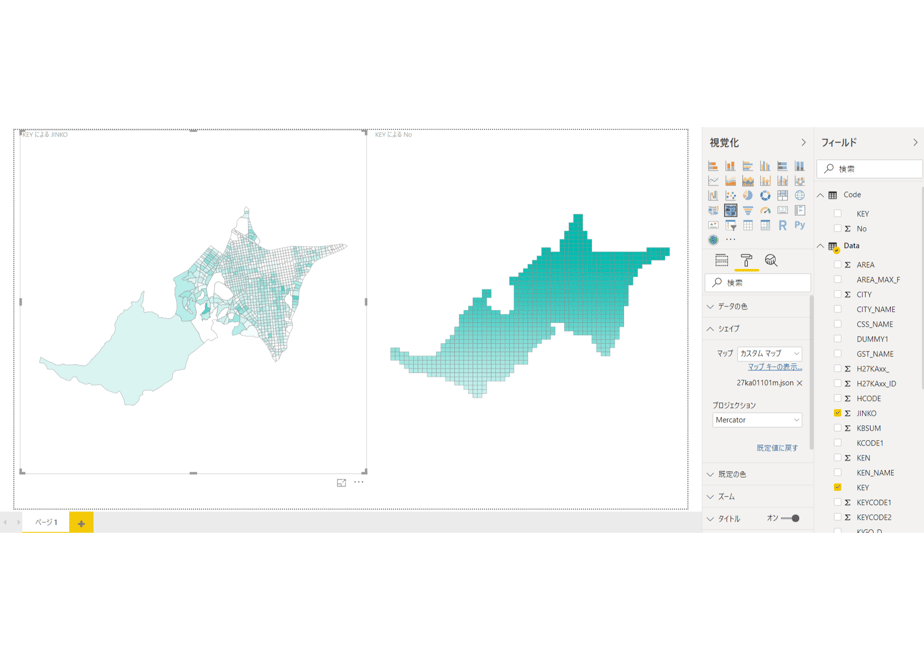Viewport: 924px width, 660px height.
Task: Uncheck the JINKO field checkbox
Action: (x=837, y=413)
